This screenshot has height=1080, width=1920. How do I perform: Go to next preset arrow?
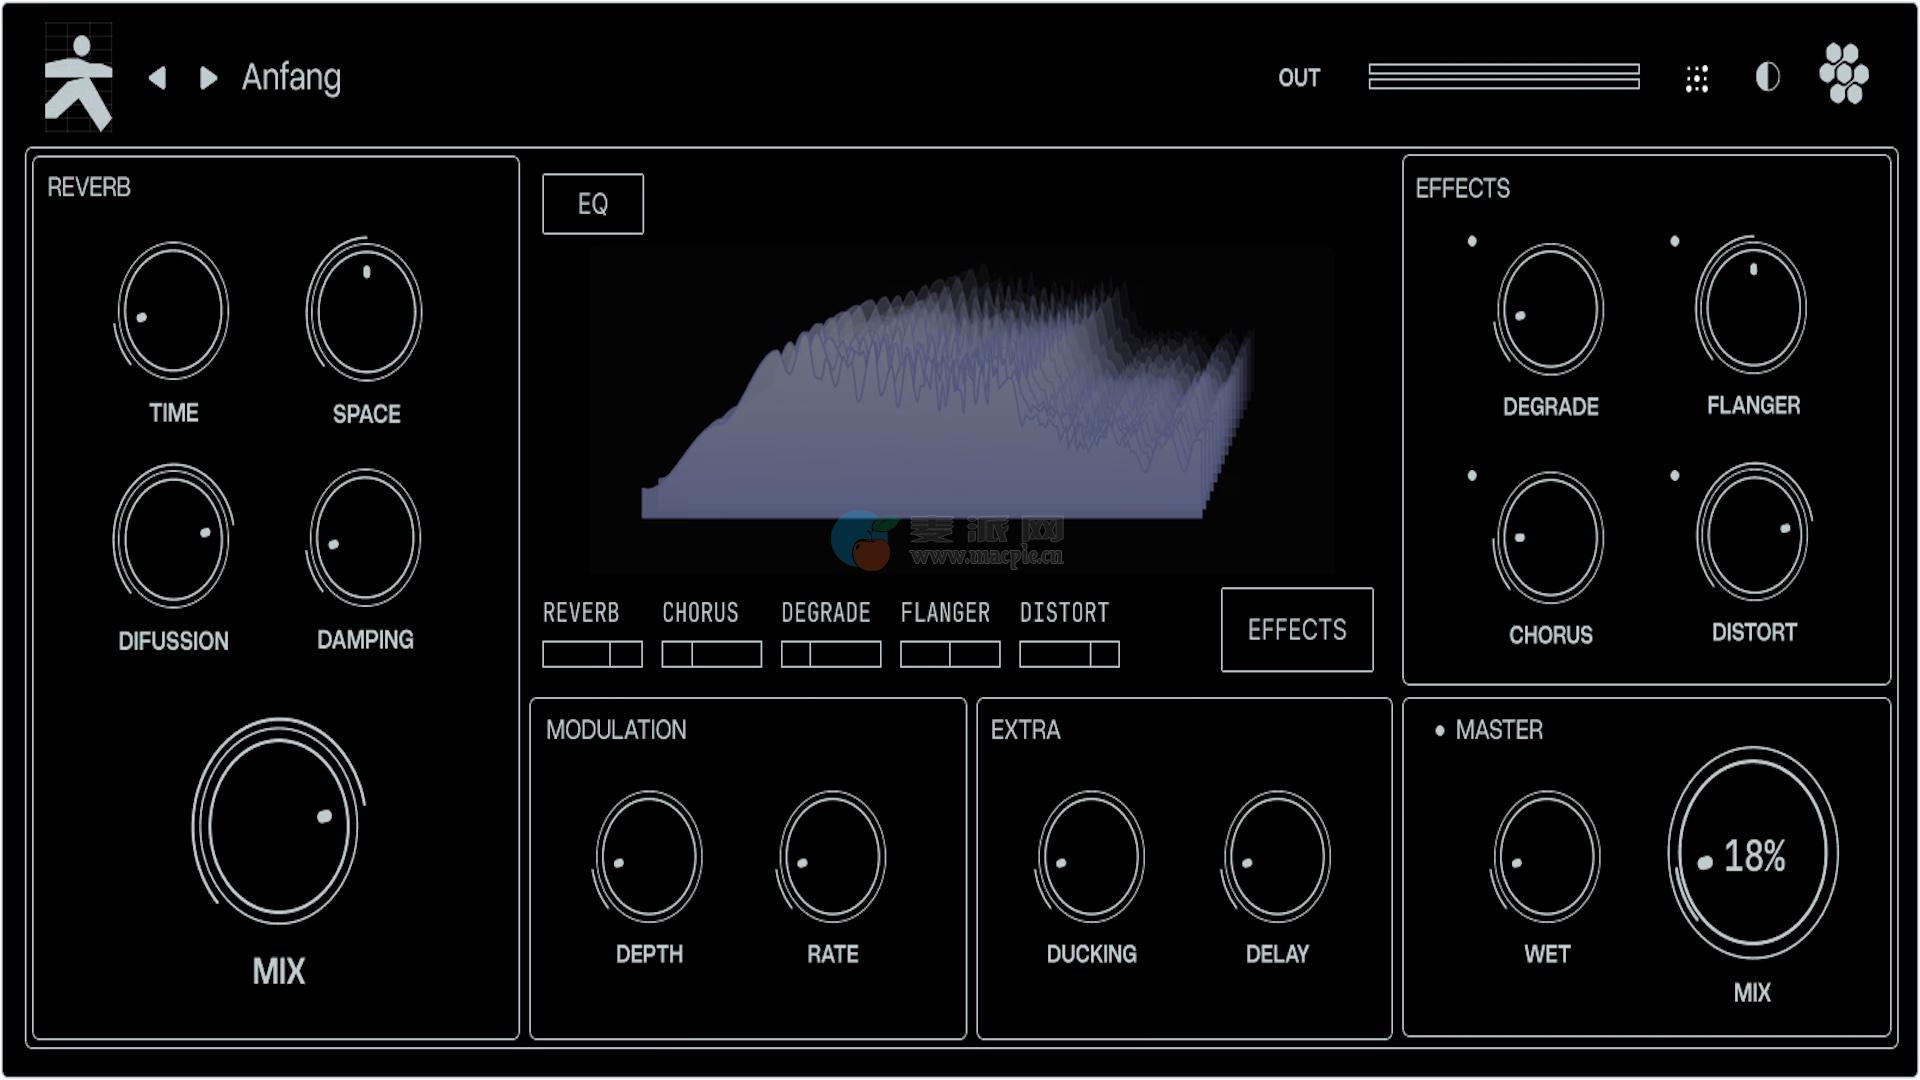tap(208, 78)
